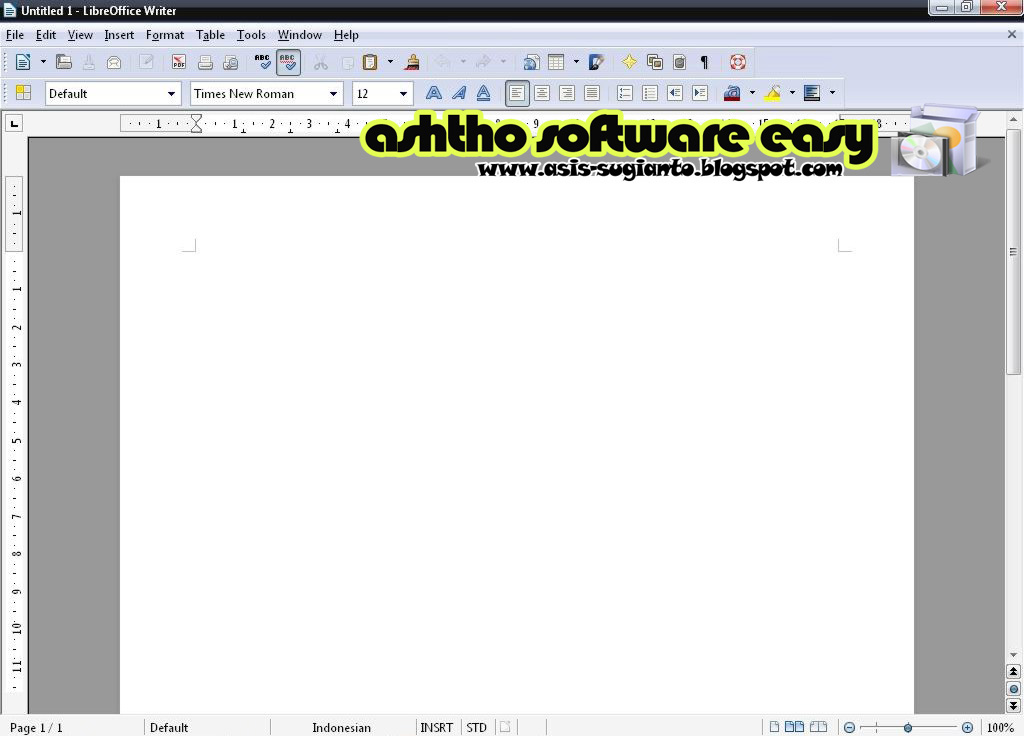The height and width of the screenshot is (736, 1024).
Task: Click Default page style in status bar
Action: 169,727
